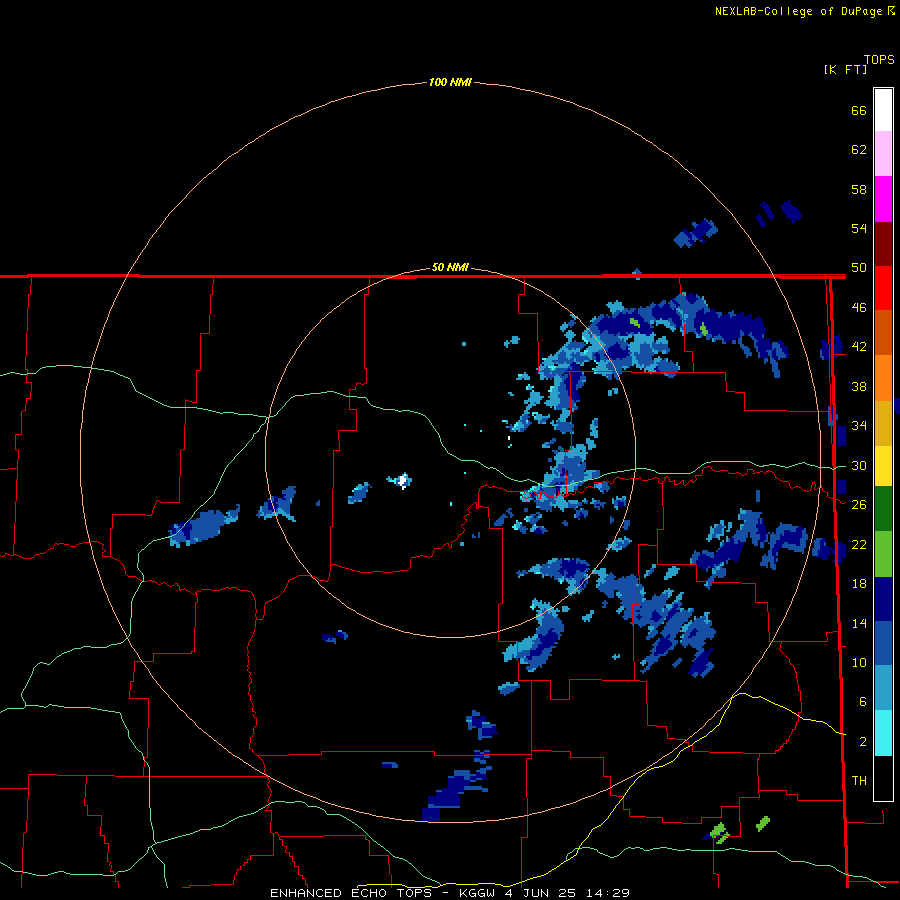Select the "10" legend value
This screenshot has height=900, width=900.
click(859, 662)
